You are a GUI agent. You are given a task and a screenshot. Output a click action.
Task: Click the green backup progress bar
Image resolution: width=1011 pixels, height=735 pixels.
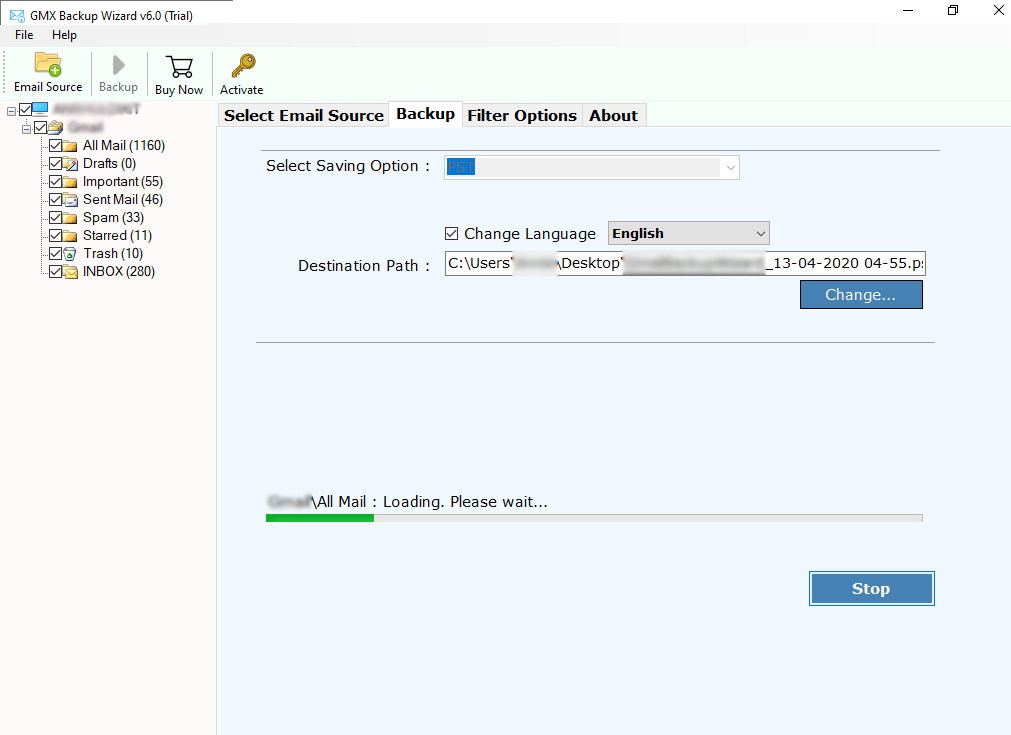pos(594,518)
